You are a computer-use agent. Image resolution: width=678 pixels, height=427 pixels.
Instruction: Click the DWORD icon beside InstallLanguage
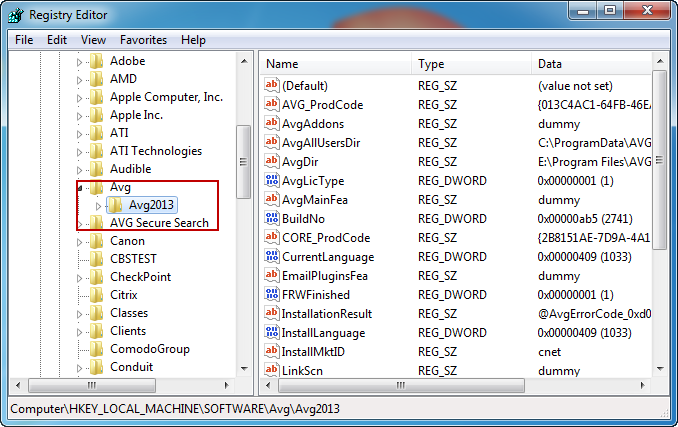point(272,332)
